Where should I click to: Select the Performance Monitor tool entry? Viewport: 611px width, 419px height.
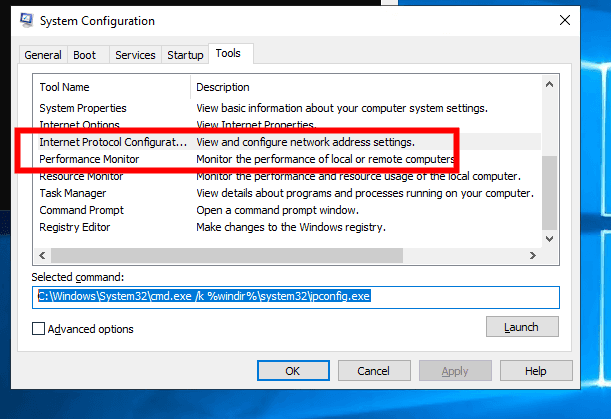click(89, 159)
